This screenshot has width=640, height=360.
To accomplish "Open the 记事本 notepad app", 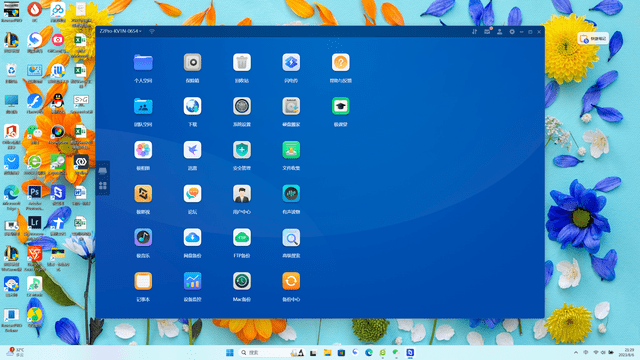I will point(143,281).
